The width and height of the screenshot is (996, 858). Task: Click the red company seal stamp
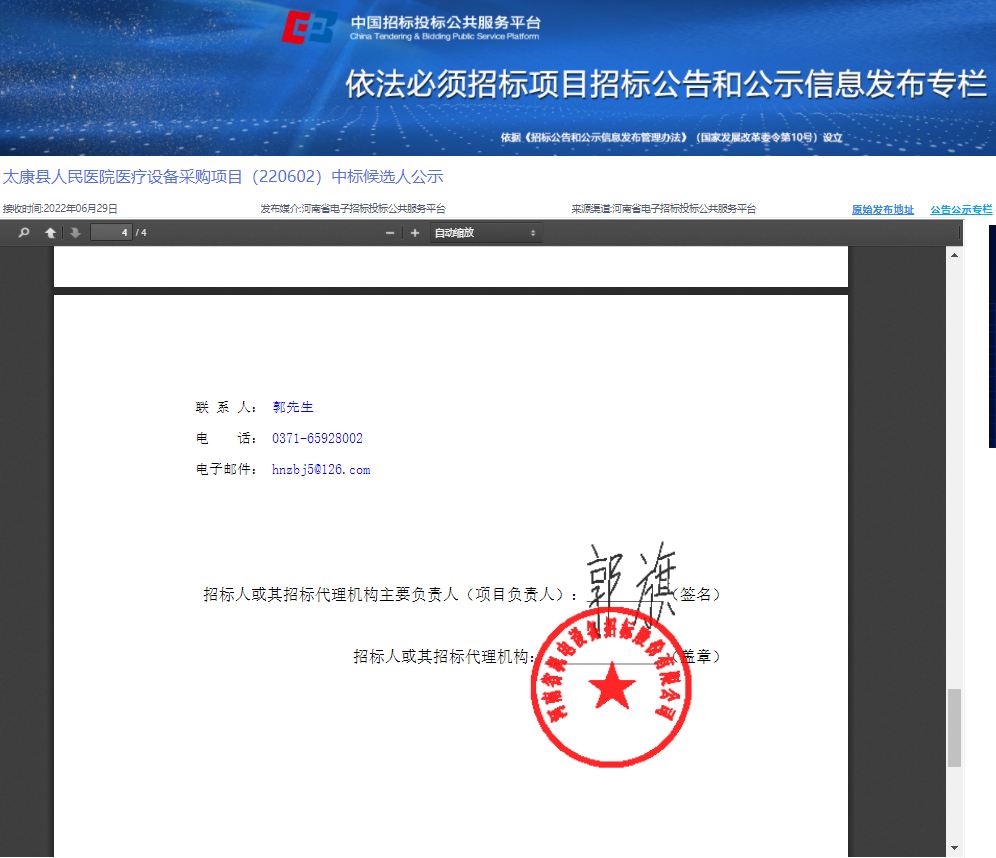coord(612,688)
